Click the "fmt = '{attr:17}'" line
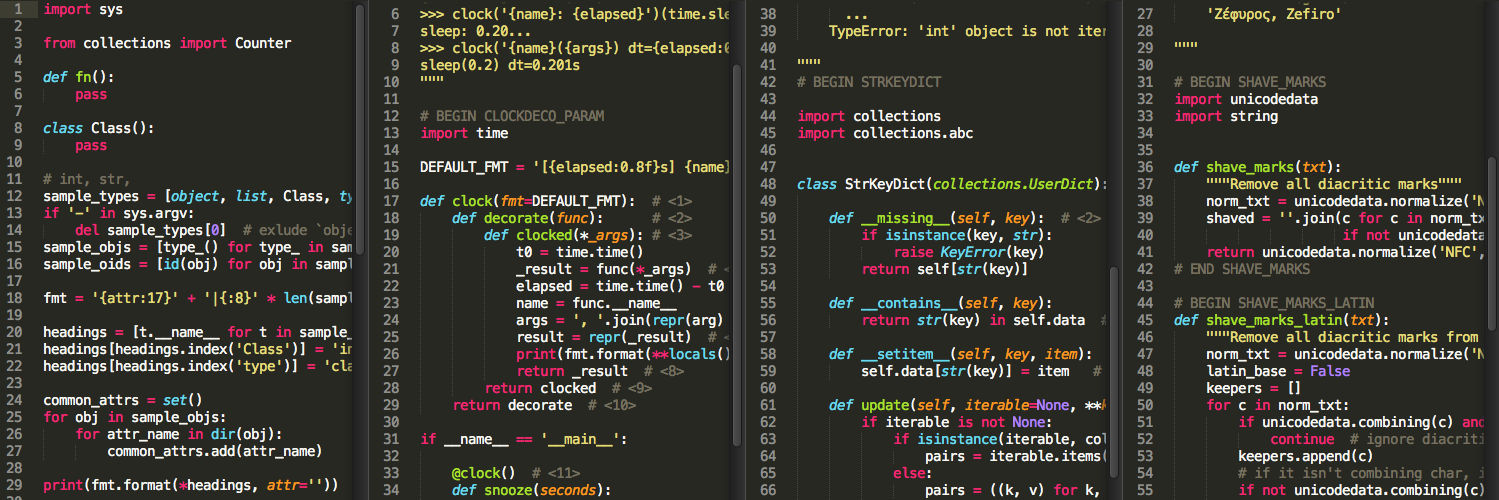Image resolution: width=1499 pixels, height=500 pixels. coord(197,299)
